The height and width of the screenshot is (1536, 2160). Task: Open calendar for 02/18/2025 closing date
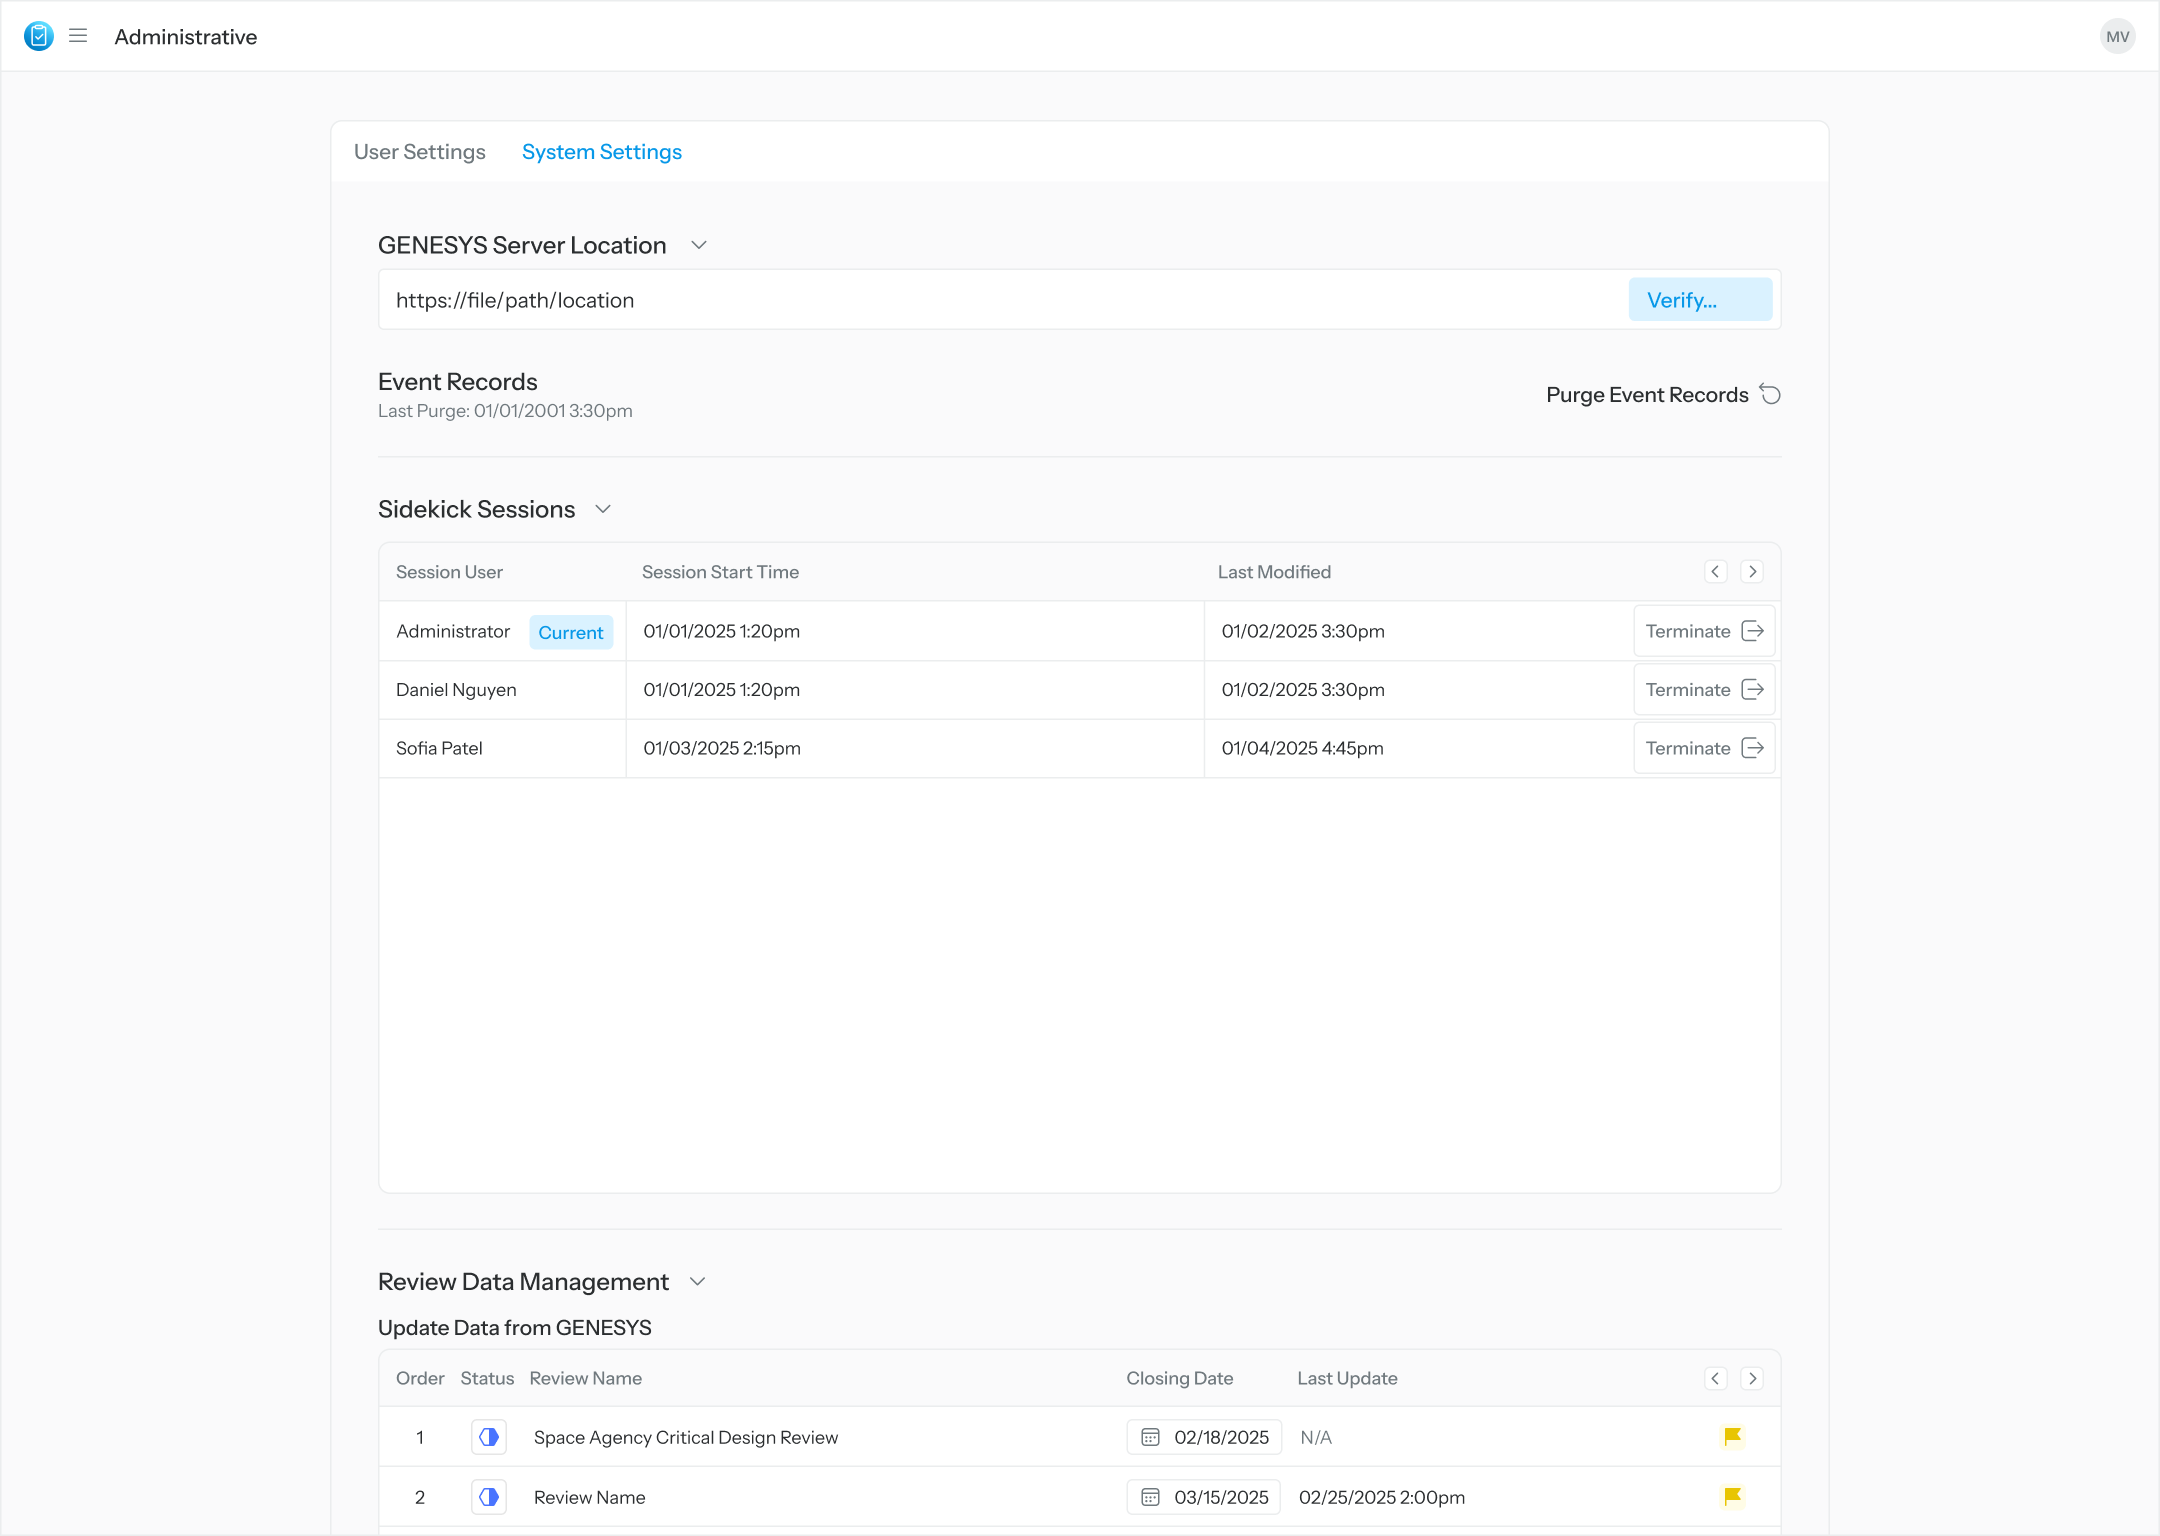[1150, 1437]
